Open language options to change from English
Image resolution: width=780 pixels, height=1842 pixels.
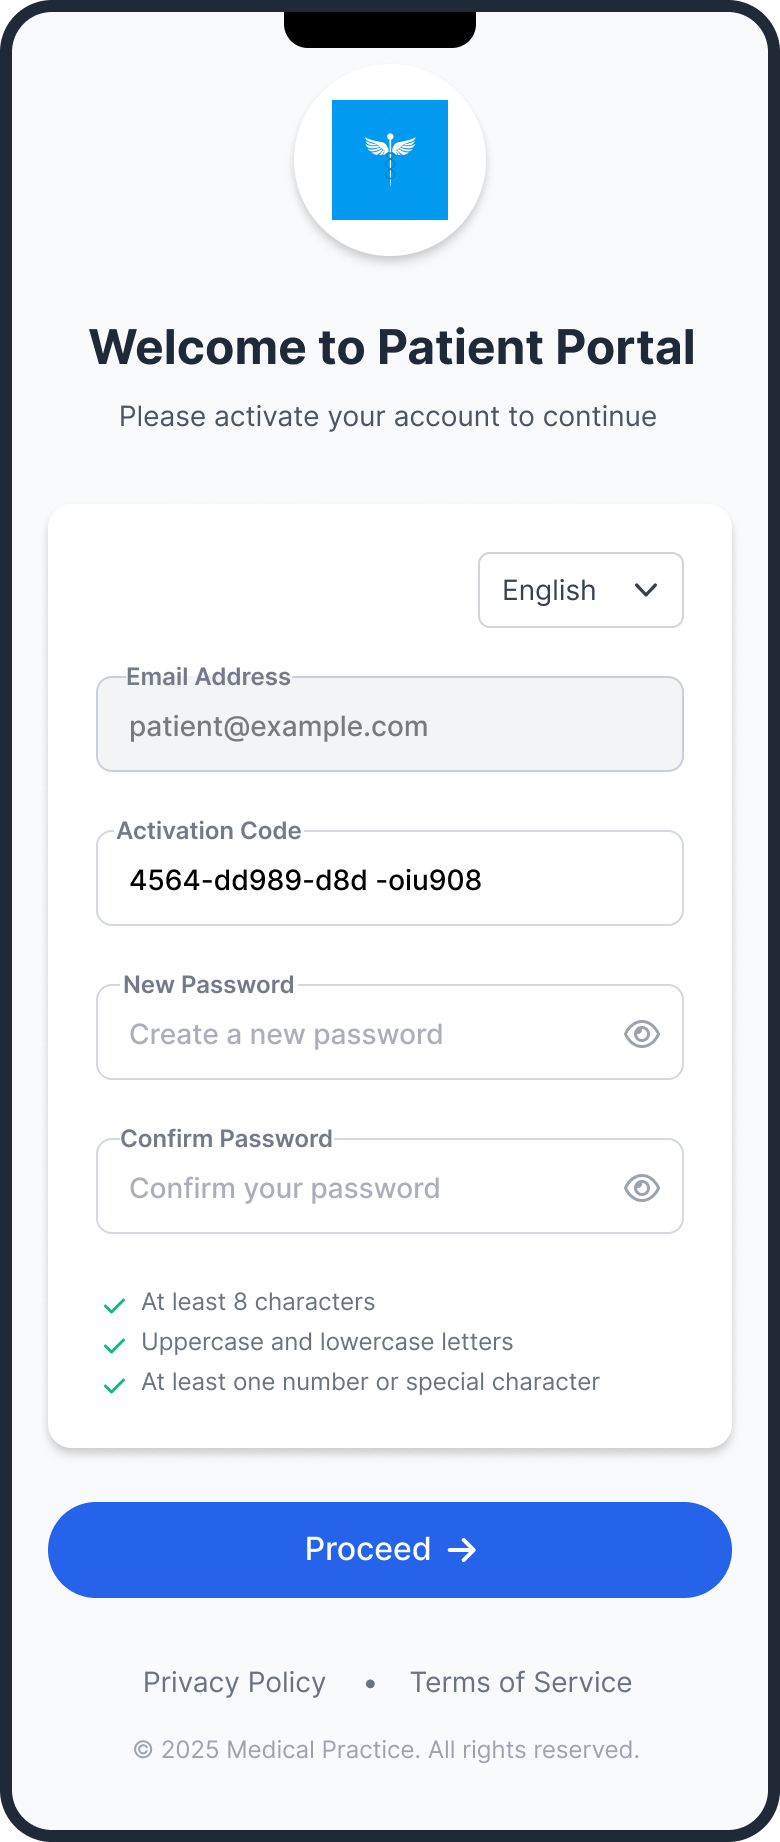pos(580,590)
